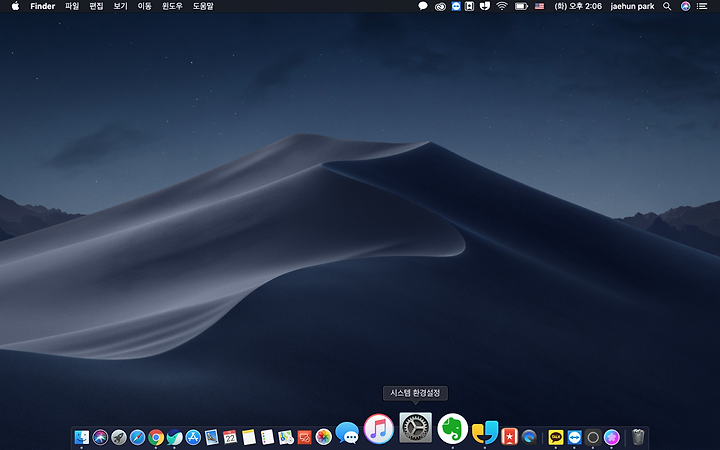Open the red star bookmark app
This screenshot has height=450, width=720.
click(x=509, y=436)
